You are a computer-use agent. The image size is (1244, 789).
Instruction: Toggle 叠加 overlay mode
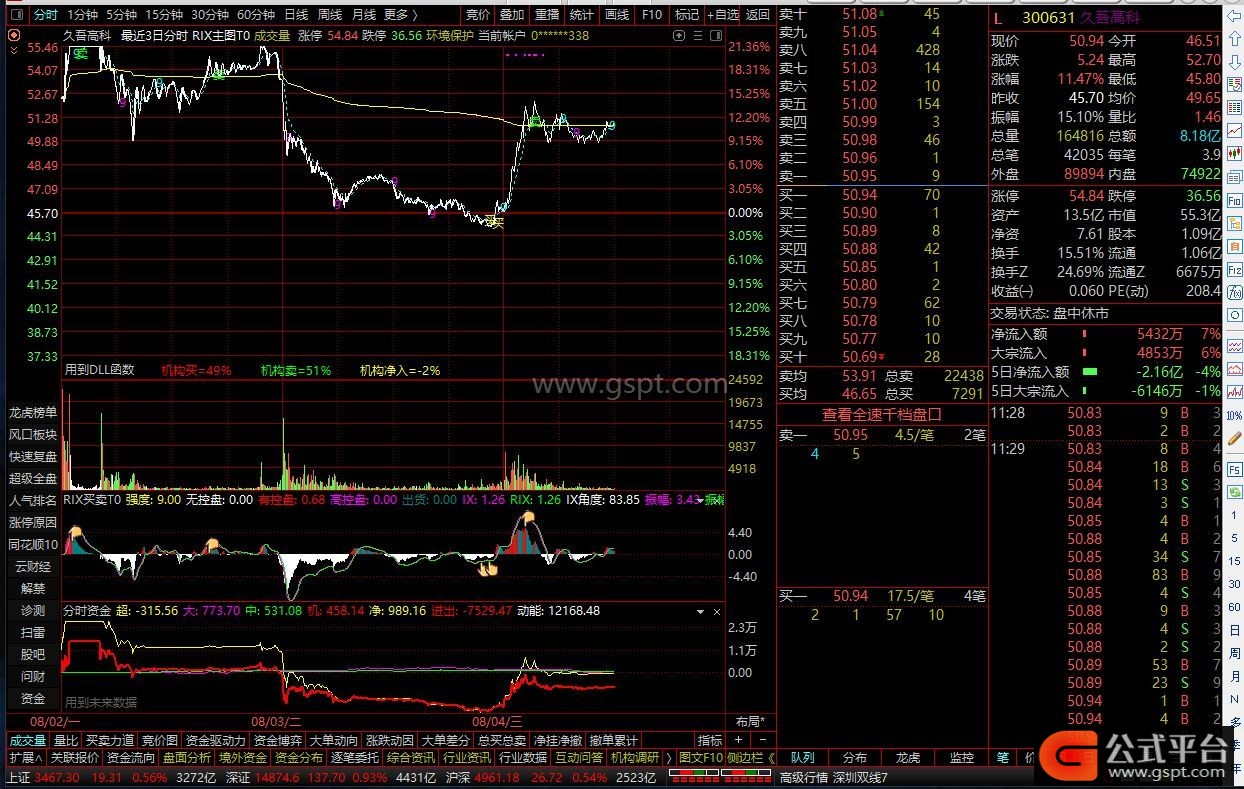coord(511,15)
